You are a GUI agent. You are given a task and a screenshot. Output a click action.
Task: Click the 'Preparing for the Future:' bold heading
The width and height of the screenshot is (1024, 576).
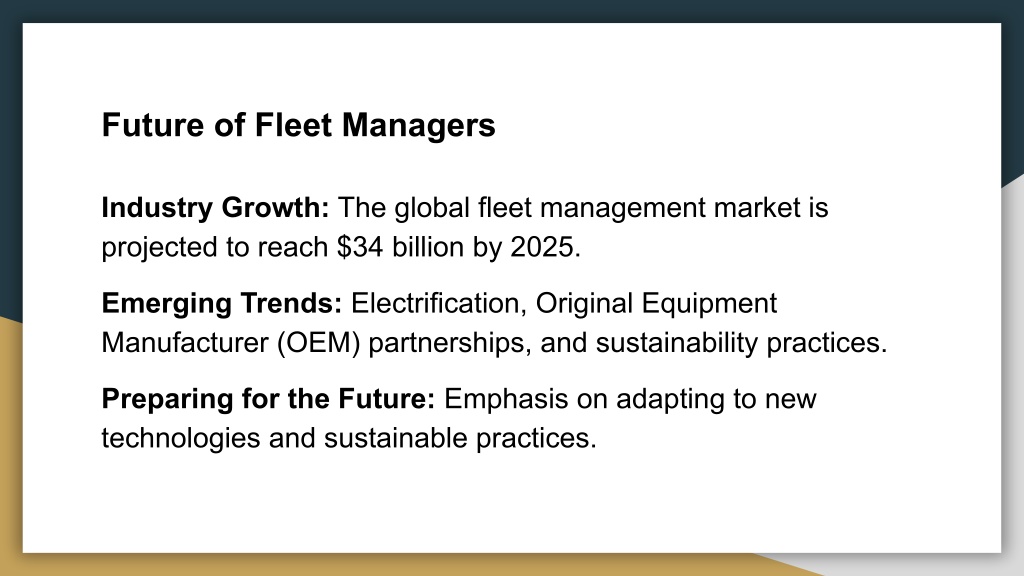point(268,398)
